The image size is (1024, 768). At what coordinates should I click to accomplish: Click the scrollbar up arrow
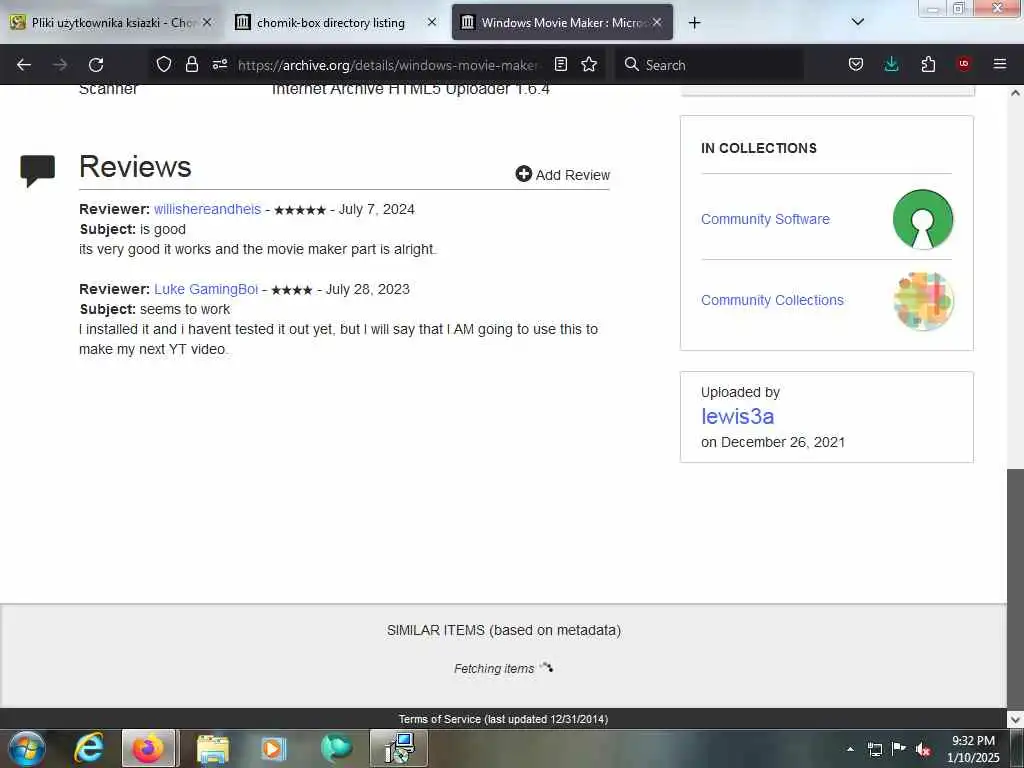point(1015,93)
